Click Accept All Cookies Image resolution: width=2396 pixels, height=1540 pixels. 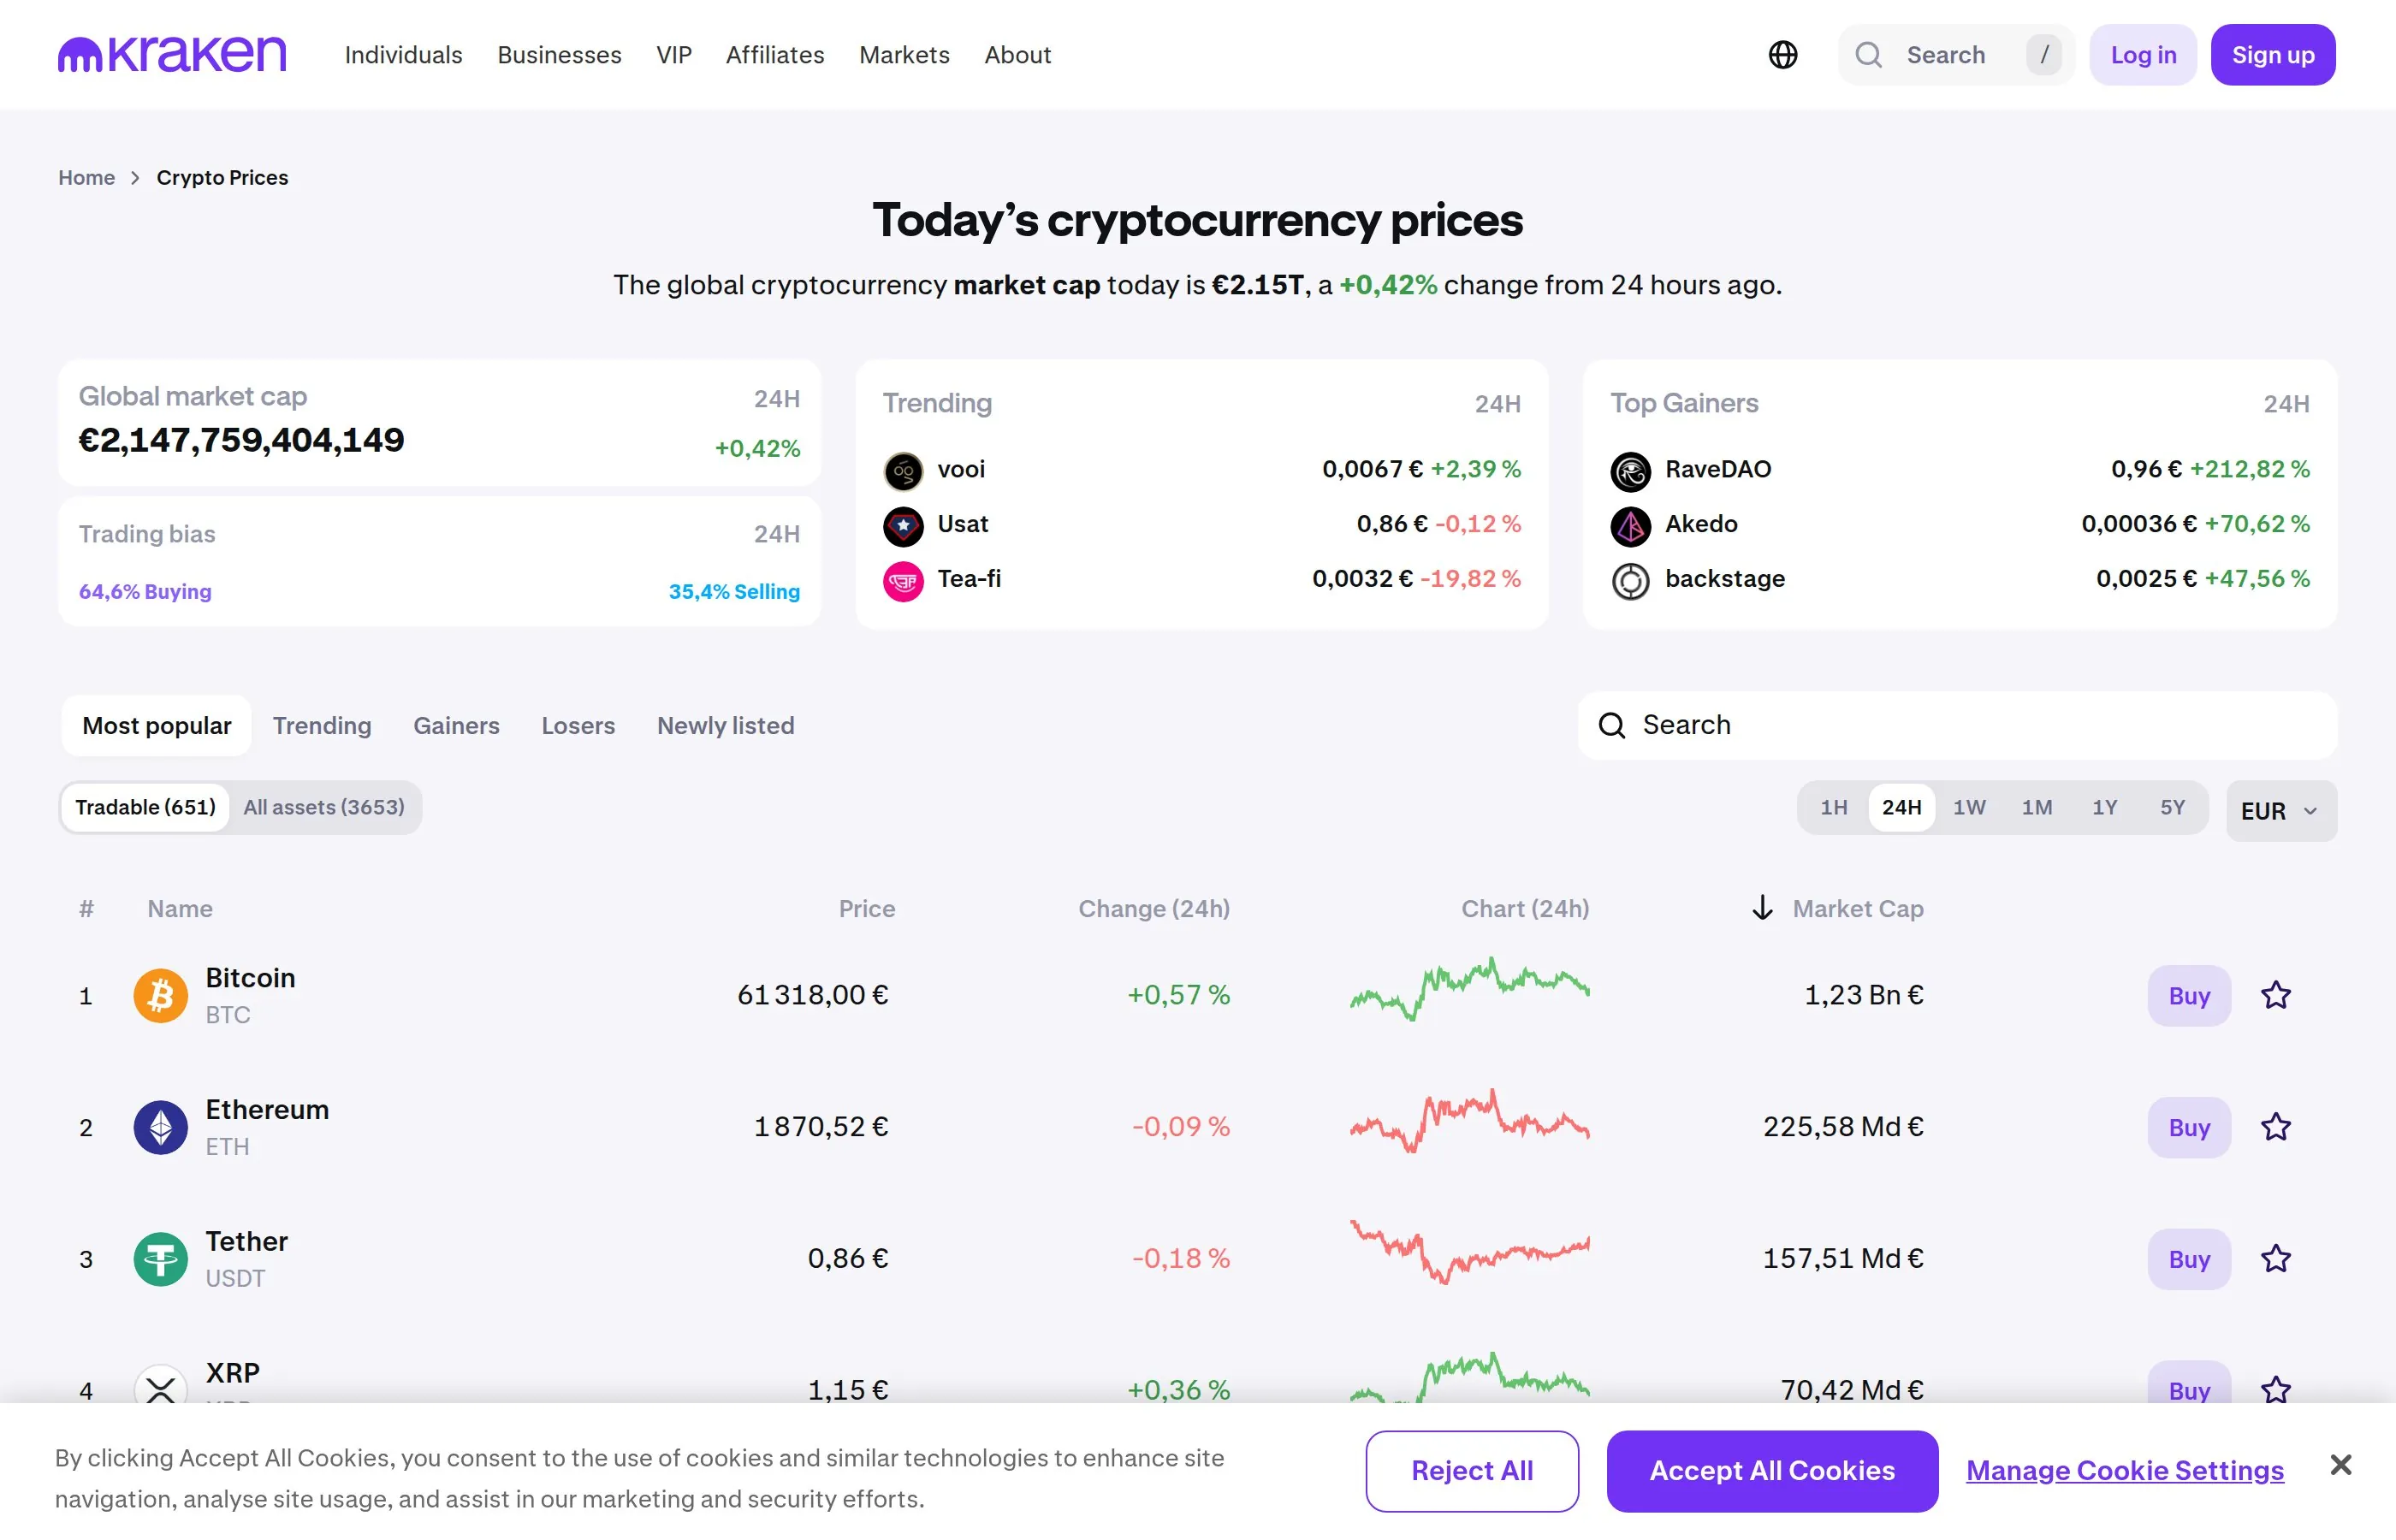point(1771,1471)
